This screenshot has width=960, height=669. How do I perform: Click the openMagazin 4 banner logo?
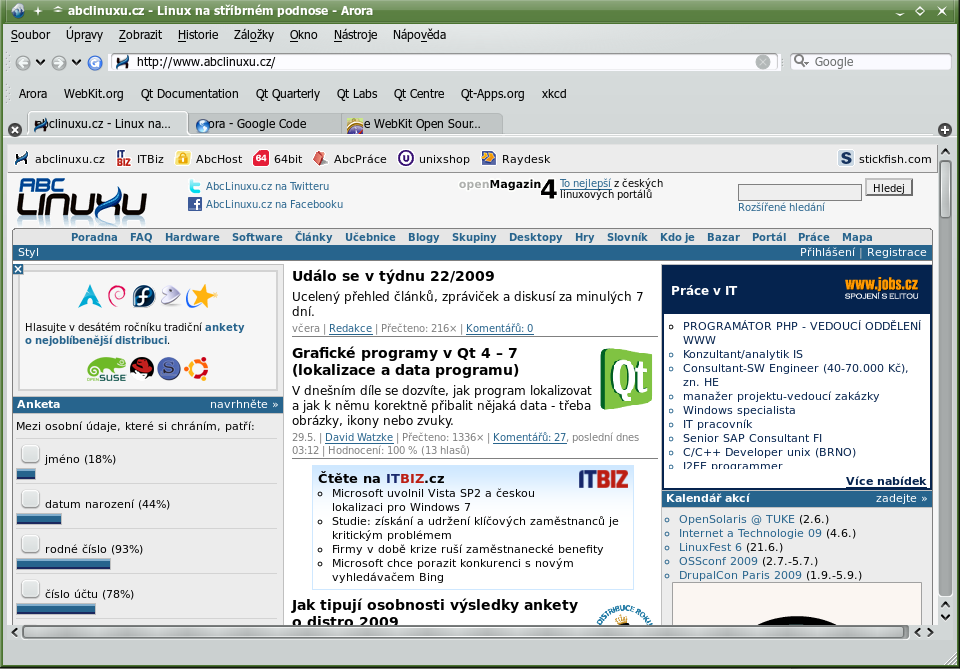click(508, 189)
